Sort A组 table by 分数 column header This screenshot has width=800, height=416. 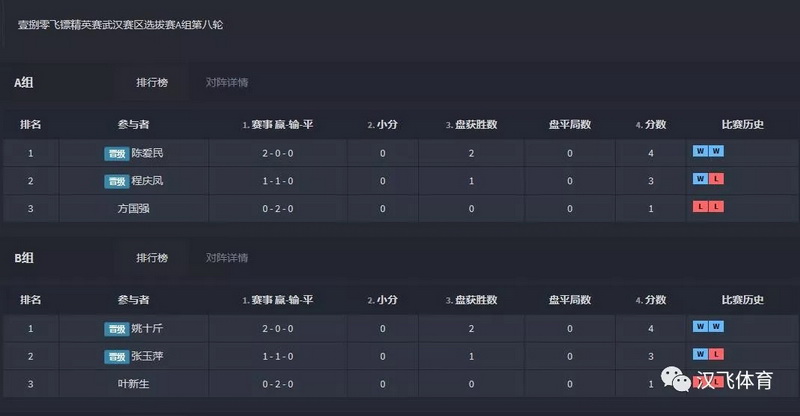pyautogui.click(x=651, y=125)
